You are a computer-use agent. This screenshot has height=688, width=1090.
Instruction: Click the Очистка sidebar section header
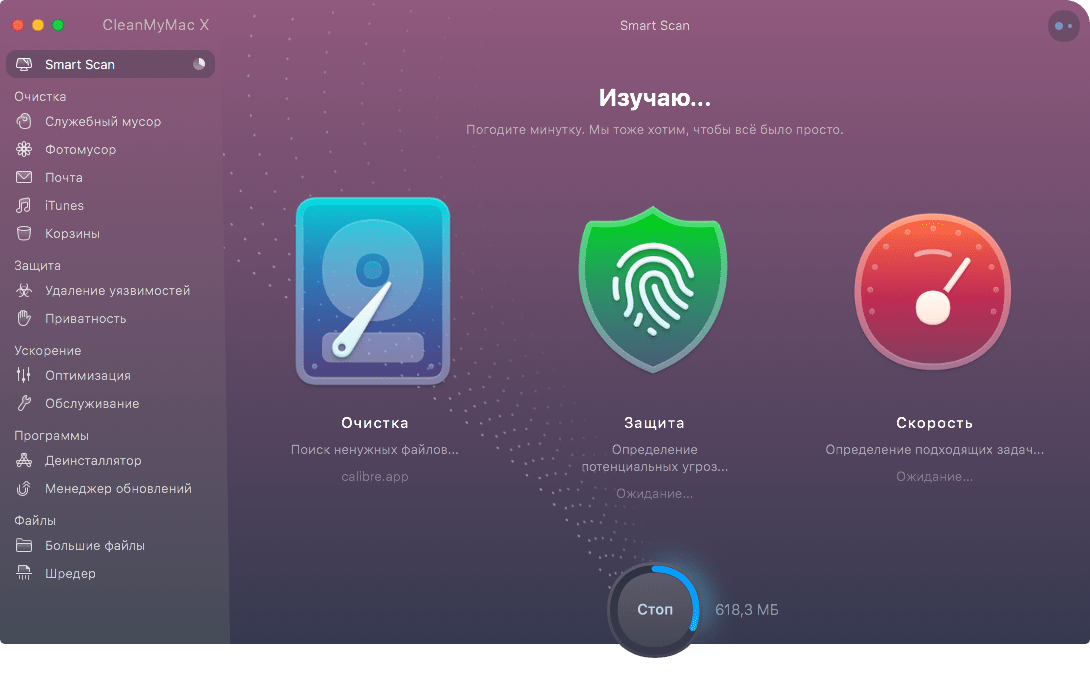(40, 97)
